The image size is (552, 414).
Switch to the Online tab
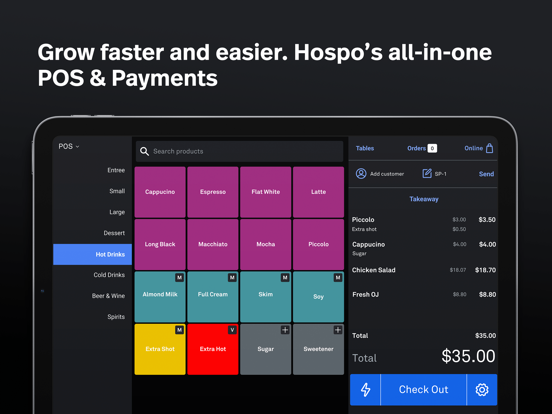coord(473,148)
